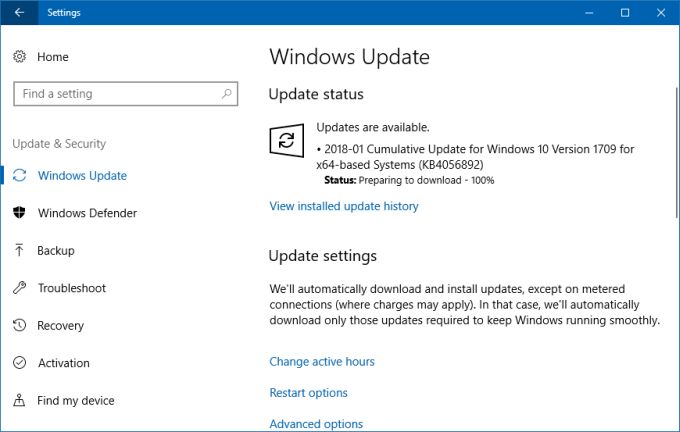Click the Windows Update sync arrows icon

click(x=20, y=175)
